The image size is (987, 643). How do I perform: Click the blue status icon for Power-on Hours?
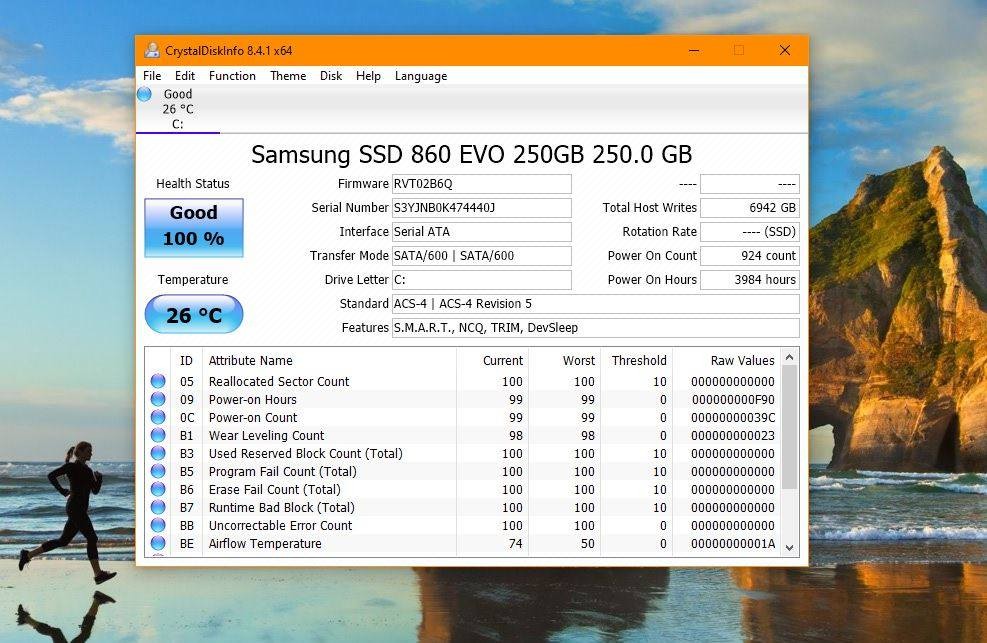point(158,399)
